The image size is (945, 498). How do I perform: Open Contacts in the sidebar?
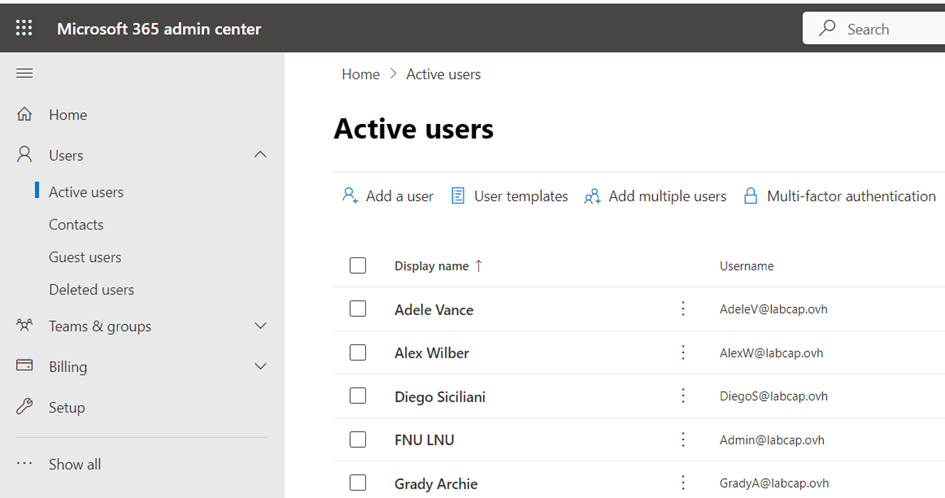click(x=76, y=224)
